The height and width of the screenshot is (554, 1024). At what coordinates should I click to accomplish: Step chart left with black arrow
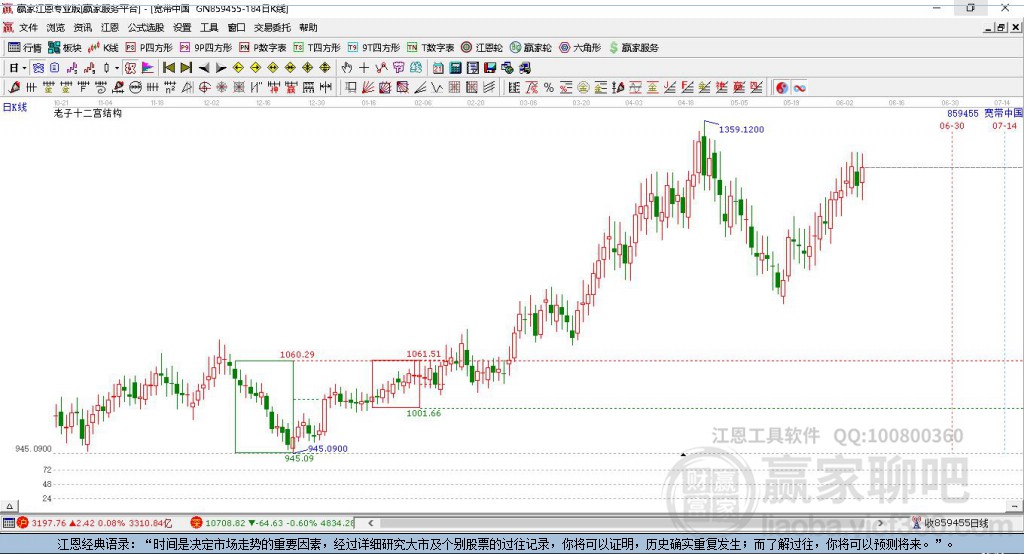click(204, 68)
